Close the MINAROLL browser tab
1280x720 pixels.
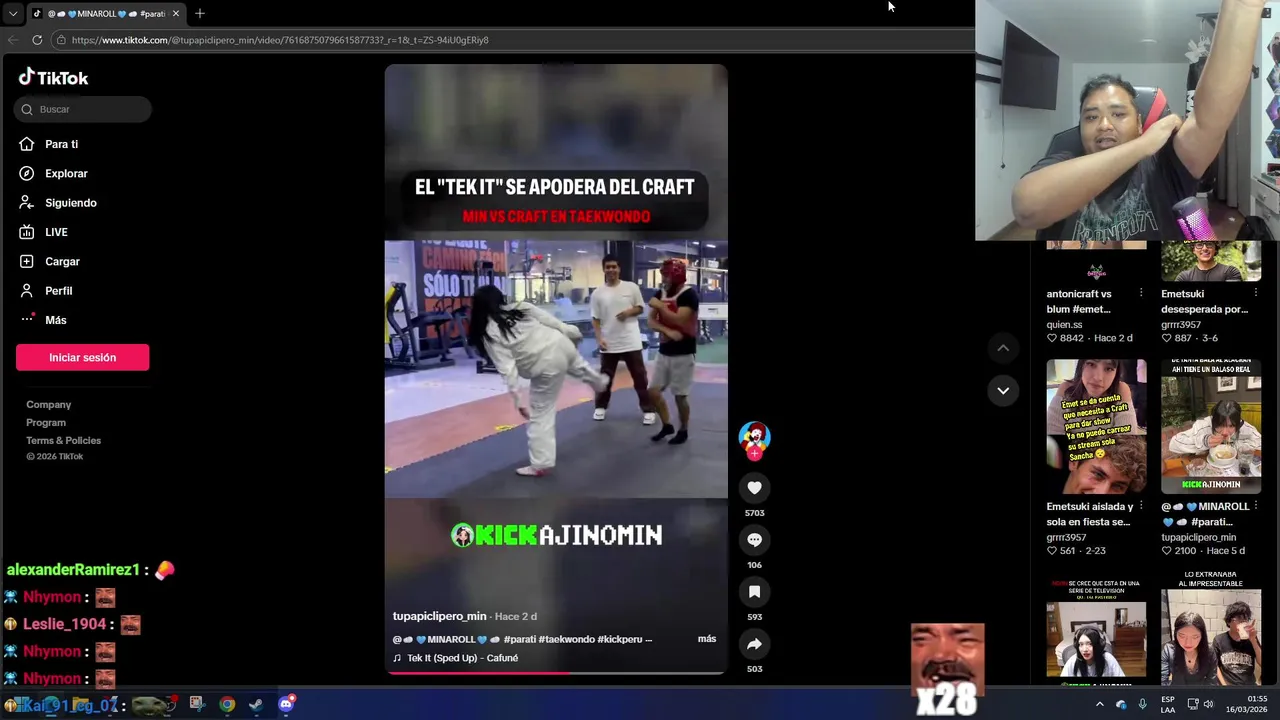click(x=175, y=14)
